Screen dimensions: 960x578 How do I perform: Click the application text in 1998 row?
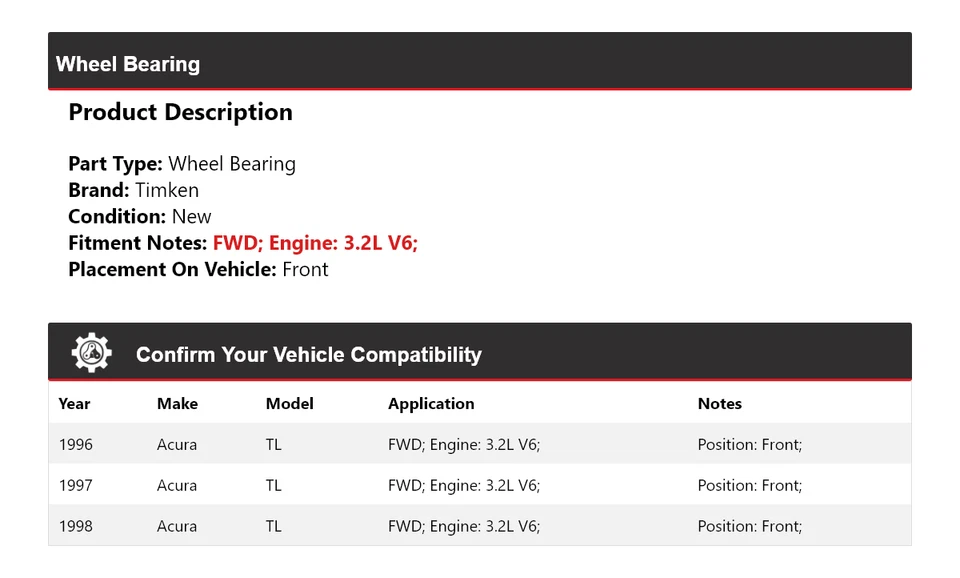(464, 526)
